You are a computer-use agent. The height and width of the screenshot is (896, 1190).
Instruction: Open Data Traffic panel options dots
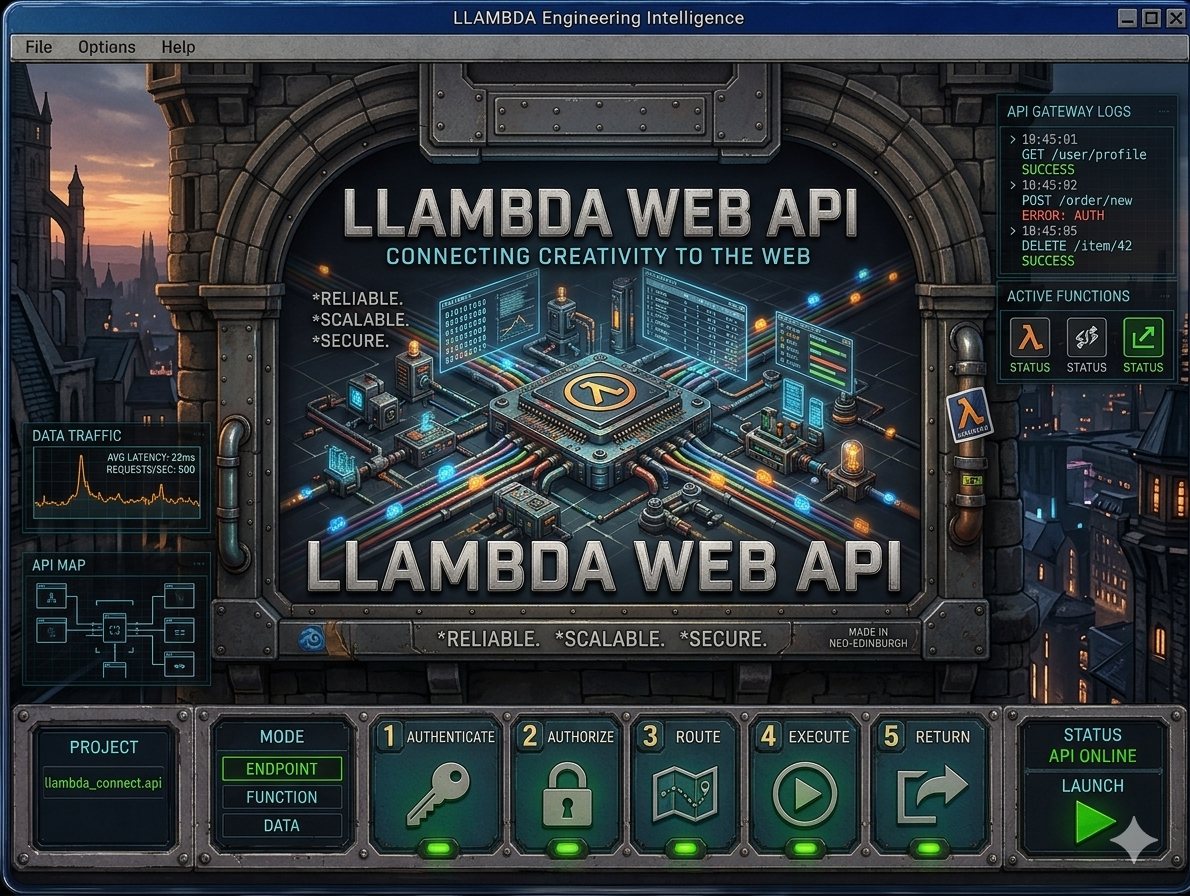pos(200,435)
